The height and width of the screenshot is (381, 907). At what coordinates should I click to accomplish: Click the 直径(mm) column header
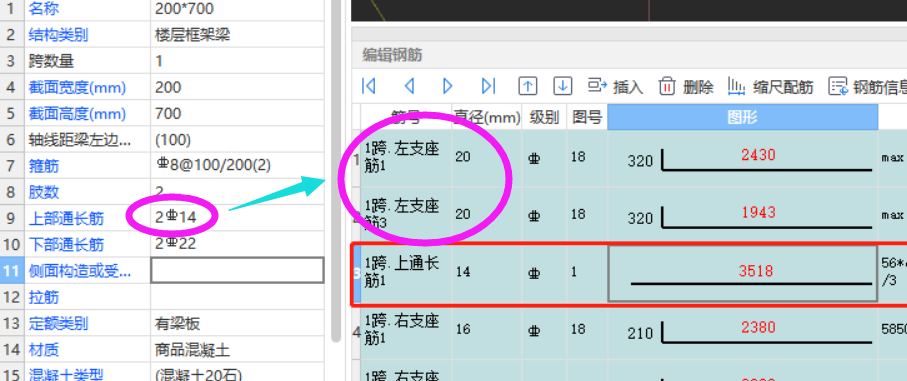point(486,118)
